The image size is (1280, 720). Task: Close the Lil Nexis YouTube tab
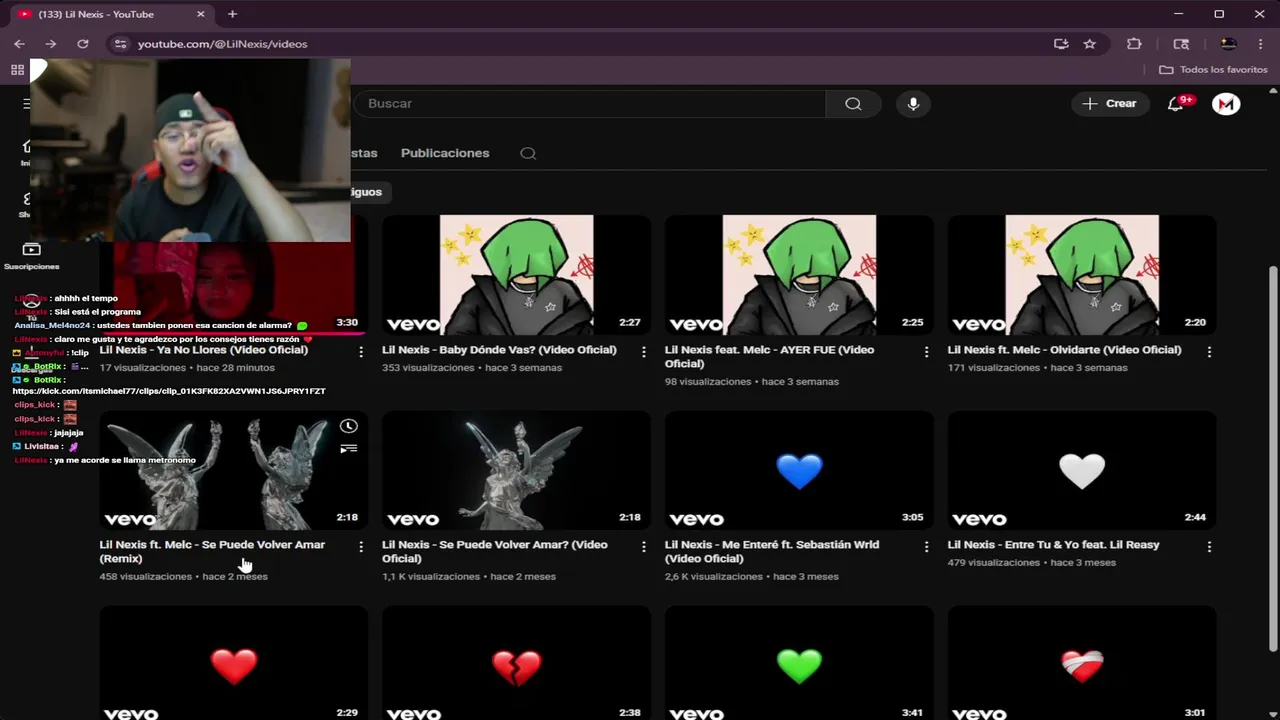click(x=200, y=14)
